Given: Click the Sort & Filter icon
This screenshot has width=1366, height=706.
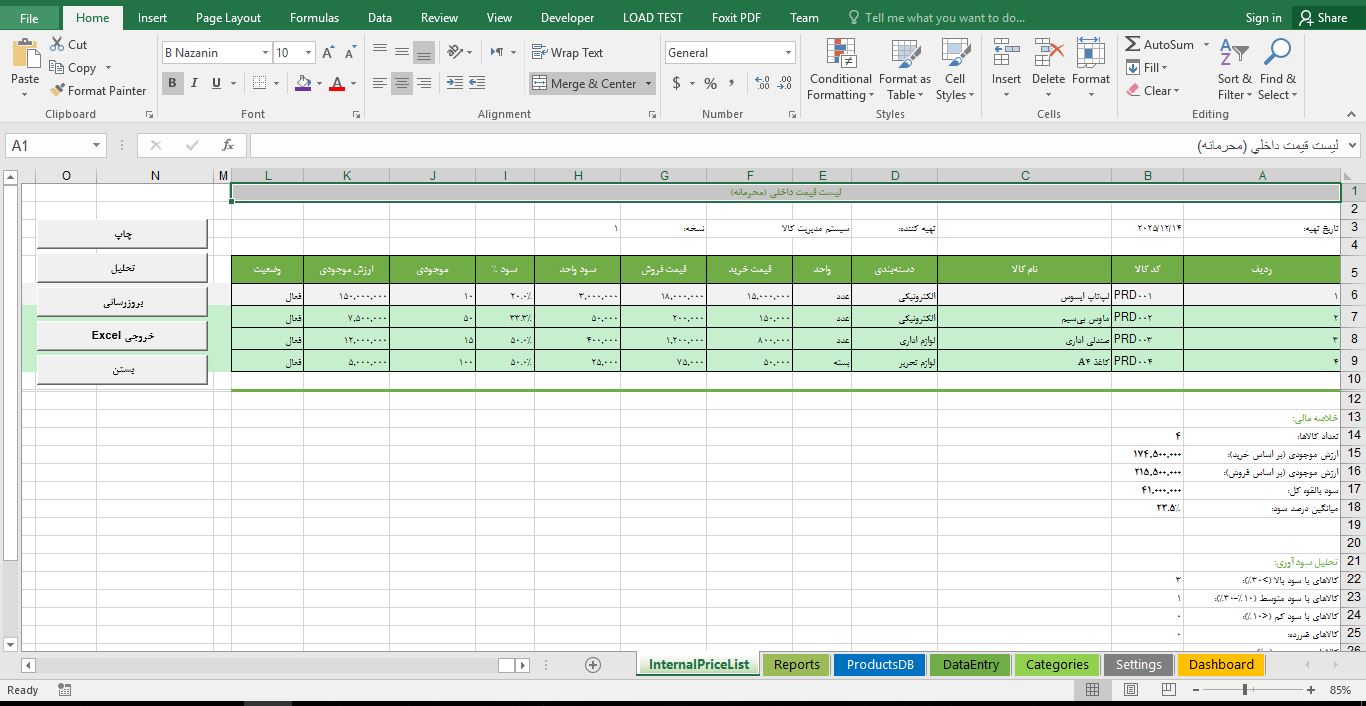Looking at the screenshot, I should coord(1234,70).
